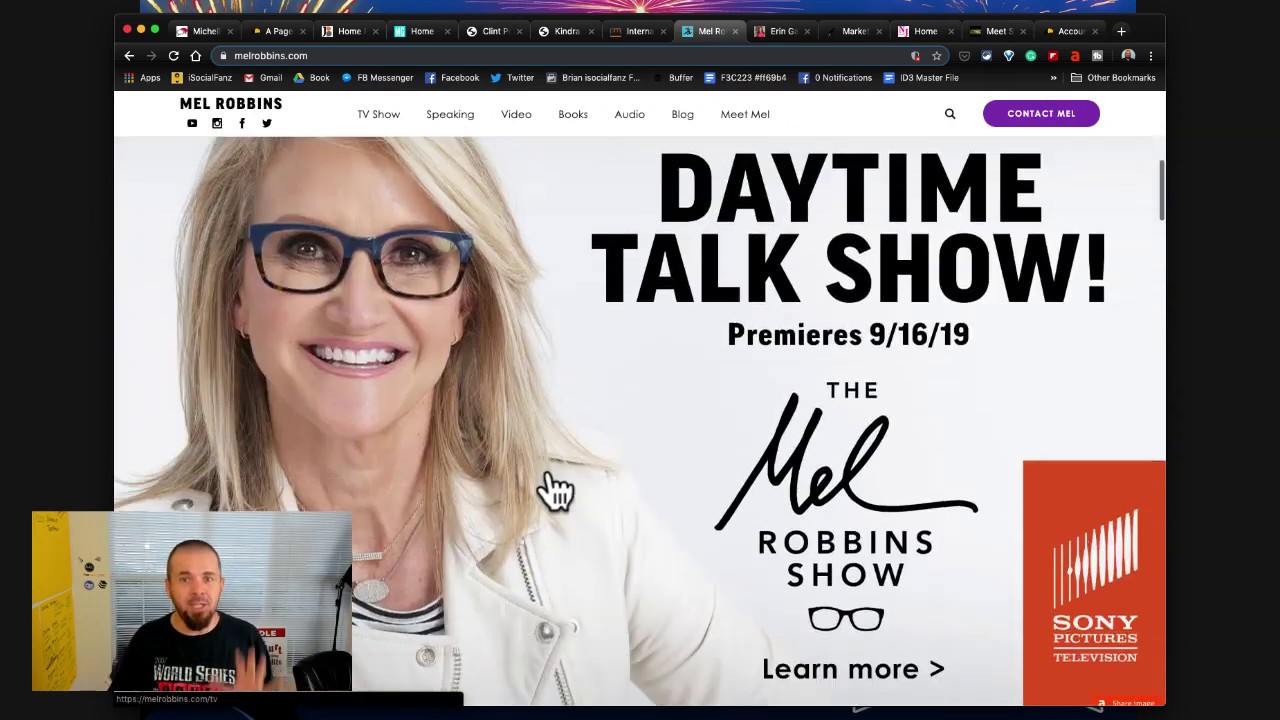Image resolution: width=1280 pixels, height=720 pixels.
Task: Open Book Google Drive bookmark
Action: (x=311, y=78)
